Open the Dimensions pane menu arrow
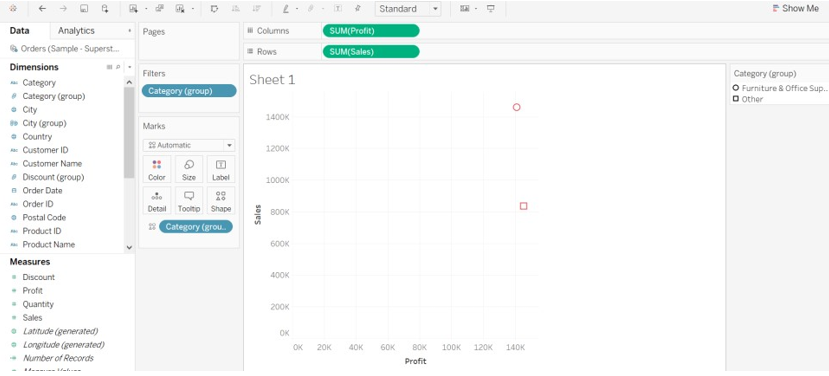Viewport: 829px width, 376px height. tap(130, 67)
